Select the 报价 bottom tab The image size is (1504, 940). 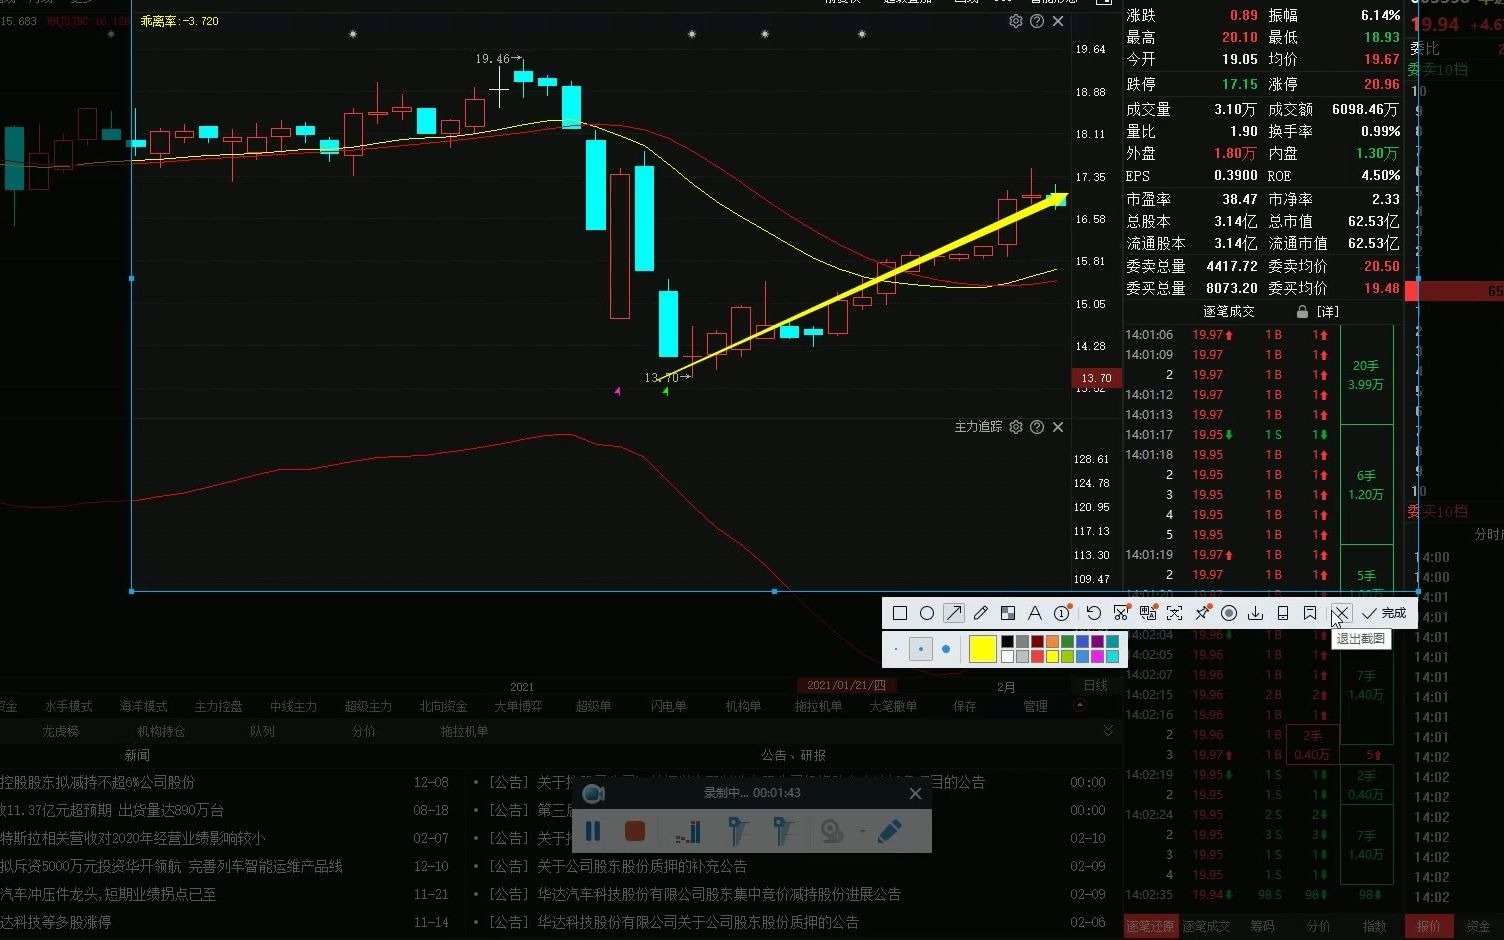point(1429,926)
